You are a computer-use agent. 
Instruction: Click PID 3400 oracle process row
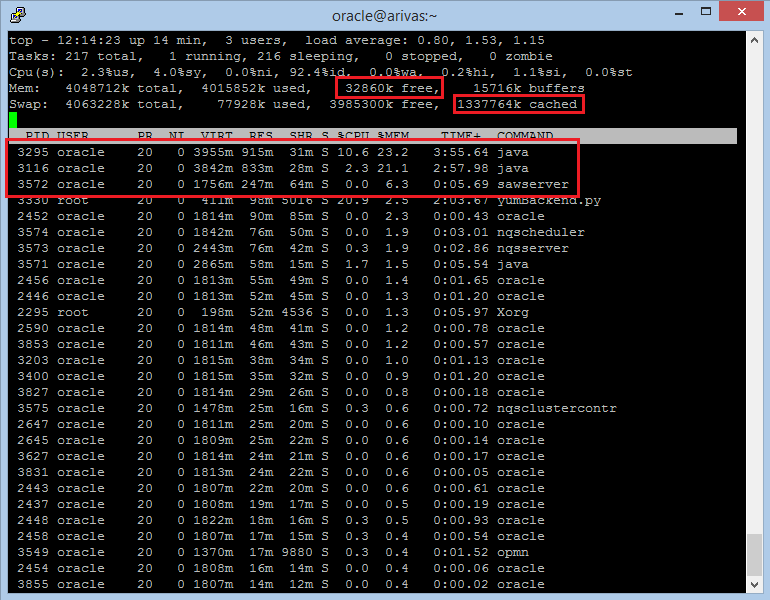281,377
